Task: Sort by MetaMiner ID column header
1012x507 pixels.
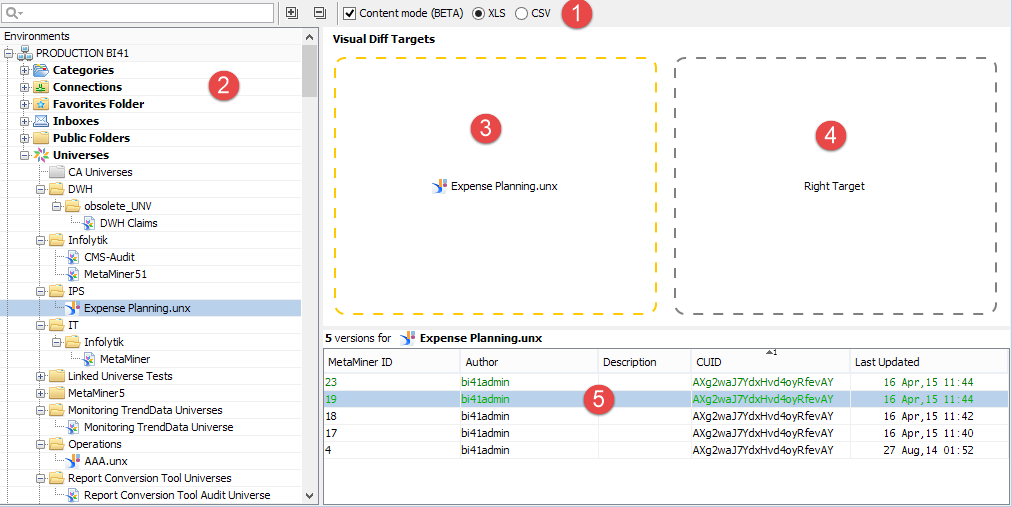Action: coord(392,362)
